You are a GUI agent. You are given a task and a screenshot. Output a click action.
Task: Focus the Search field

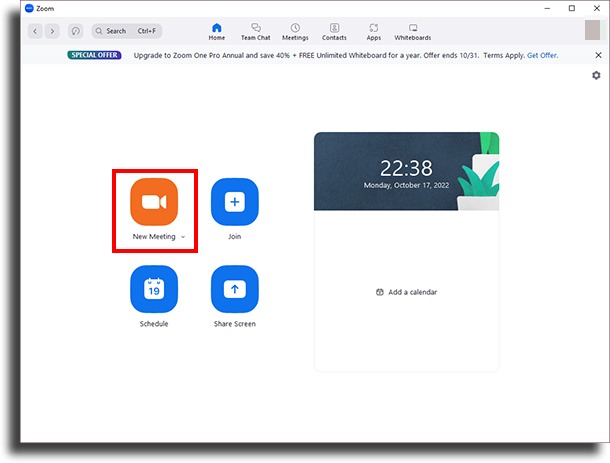pyautogui.click(x=127, y=31)
